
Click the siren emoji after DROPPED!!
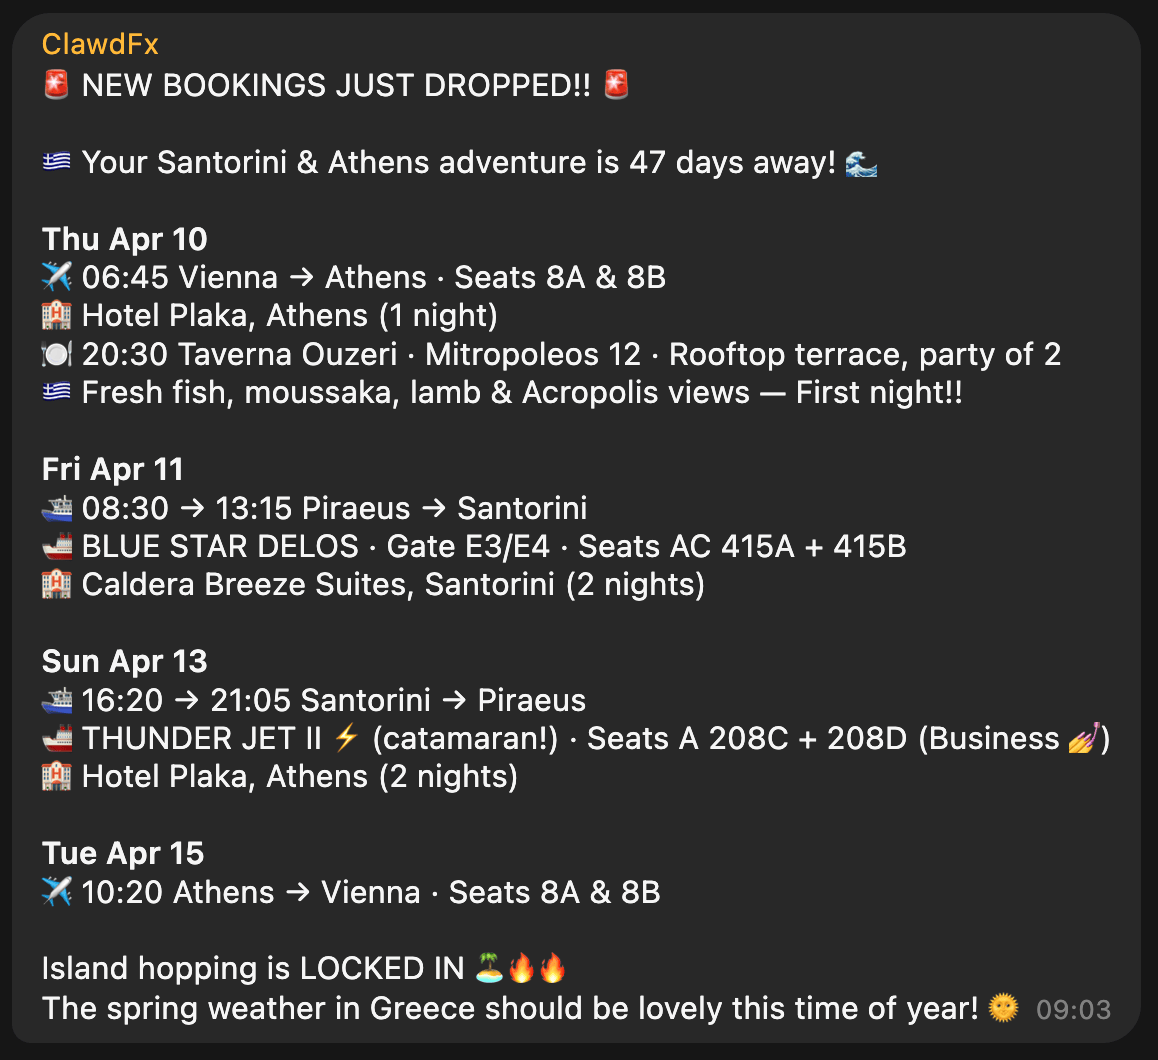pyautogui.click(x=617, y=85)
